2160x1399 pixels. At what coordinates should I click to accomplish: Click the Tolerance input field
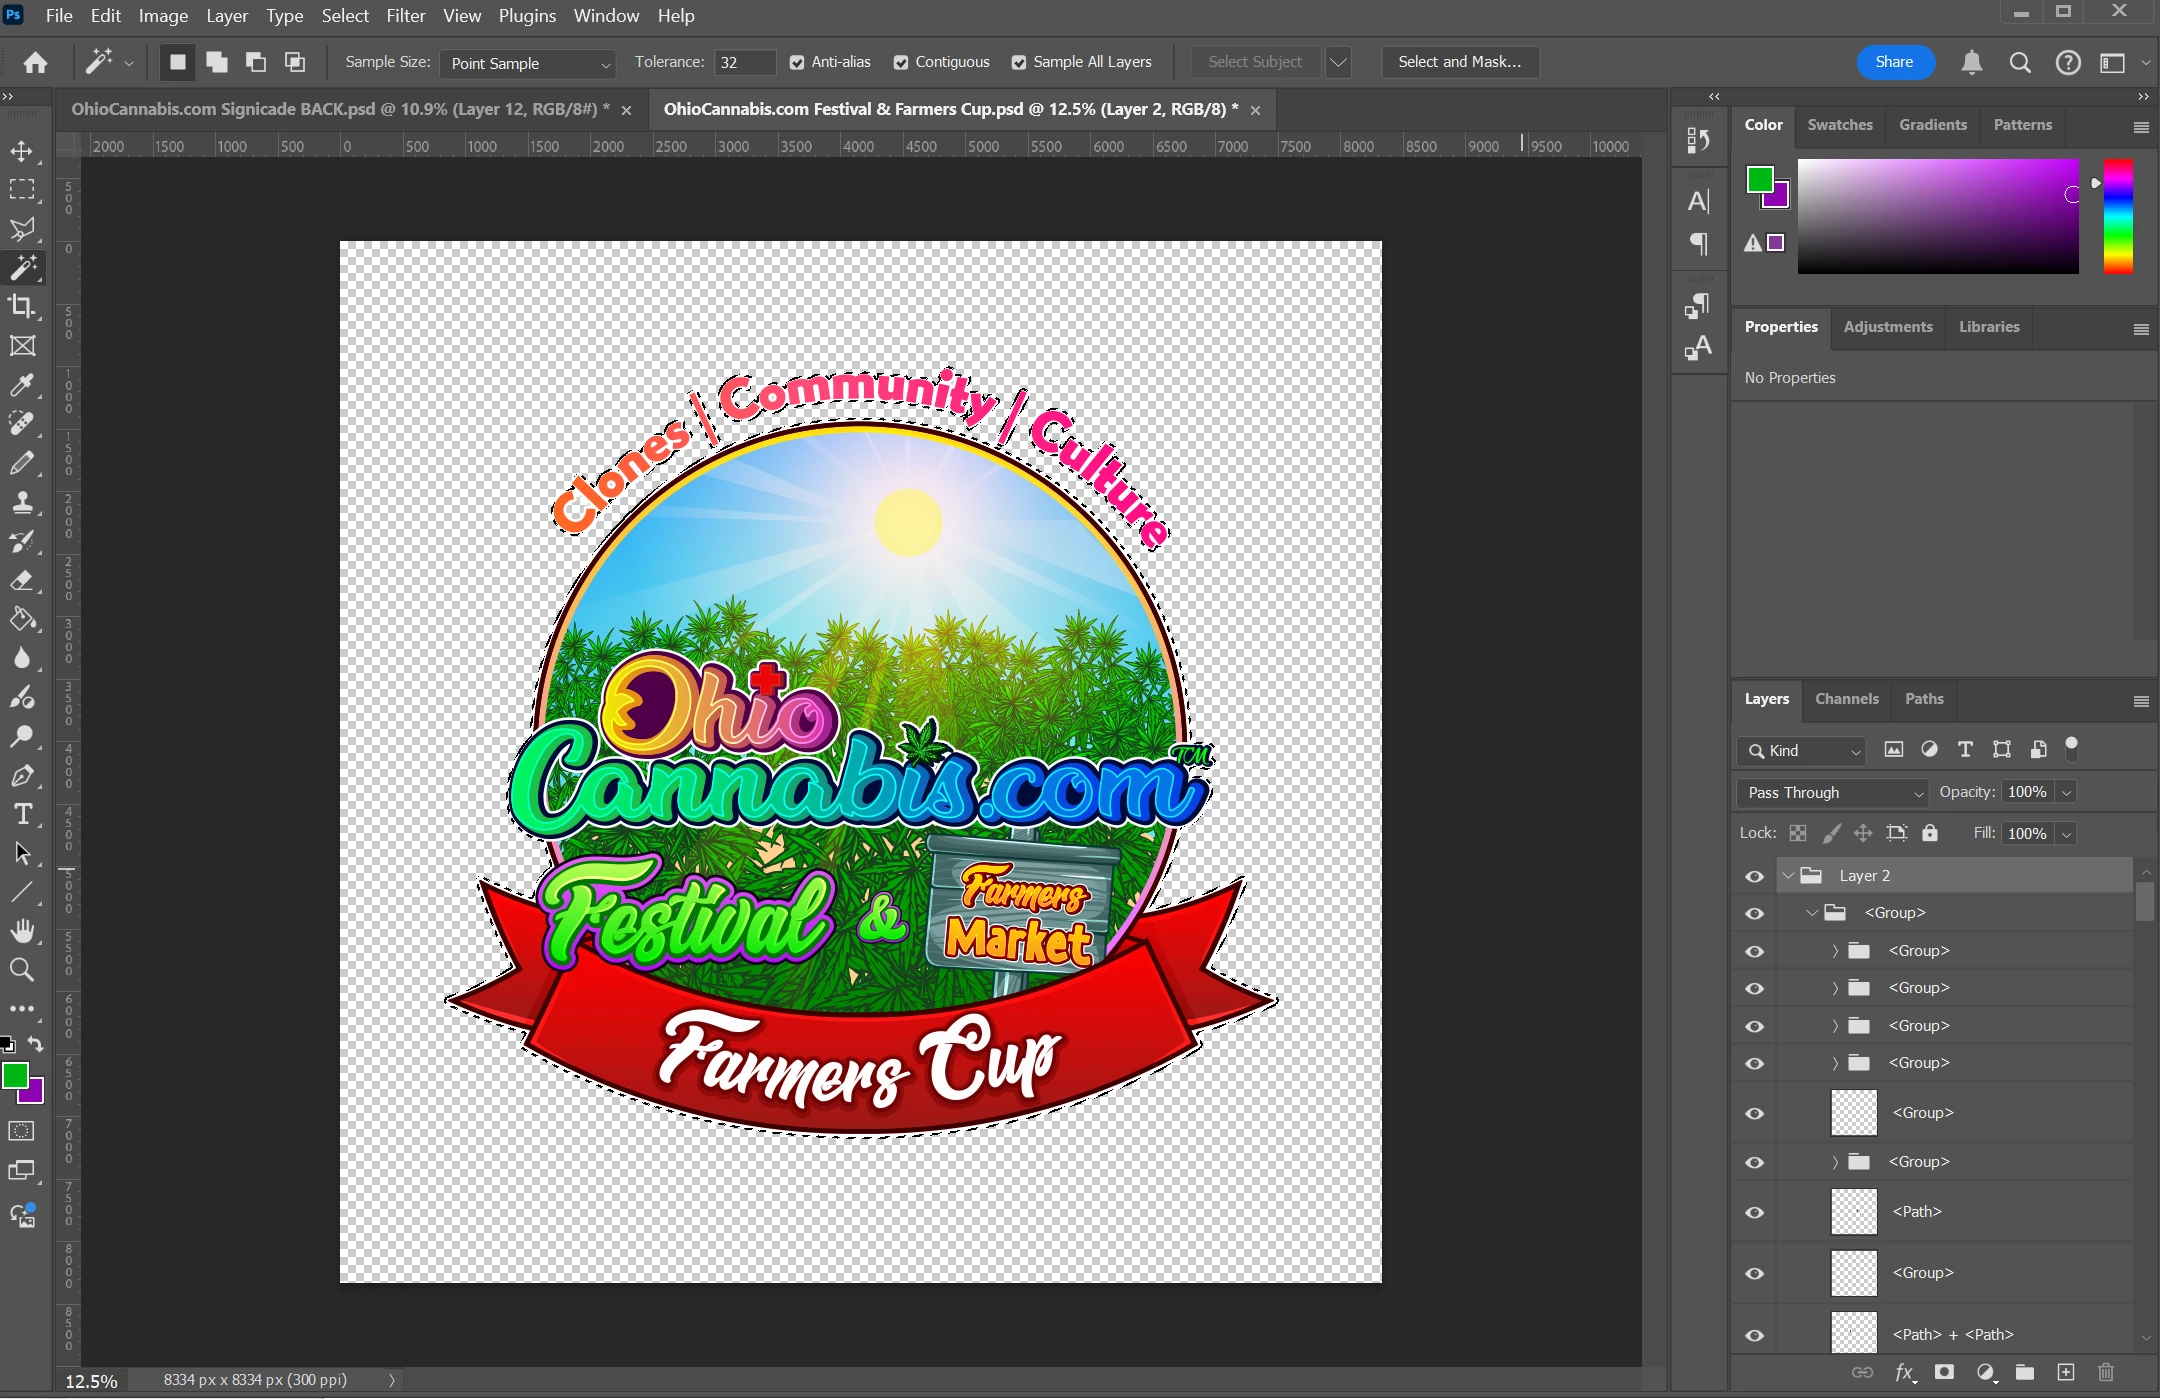745,62
